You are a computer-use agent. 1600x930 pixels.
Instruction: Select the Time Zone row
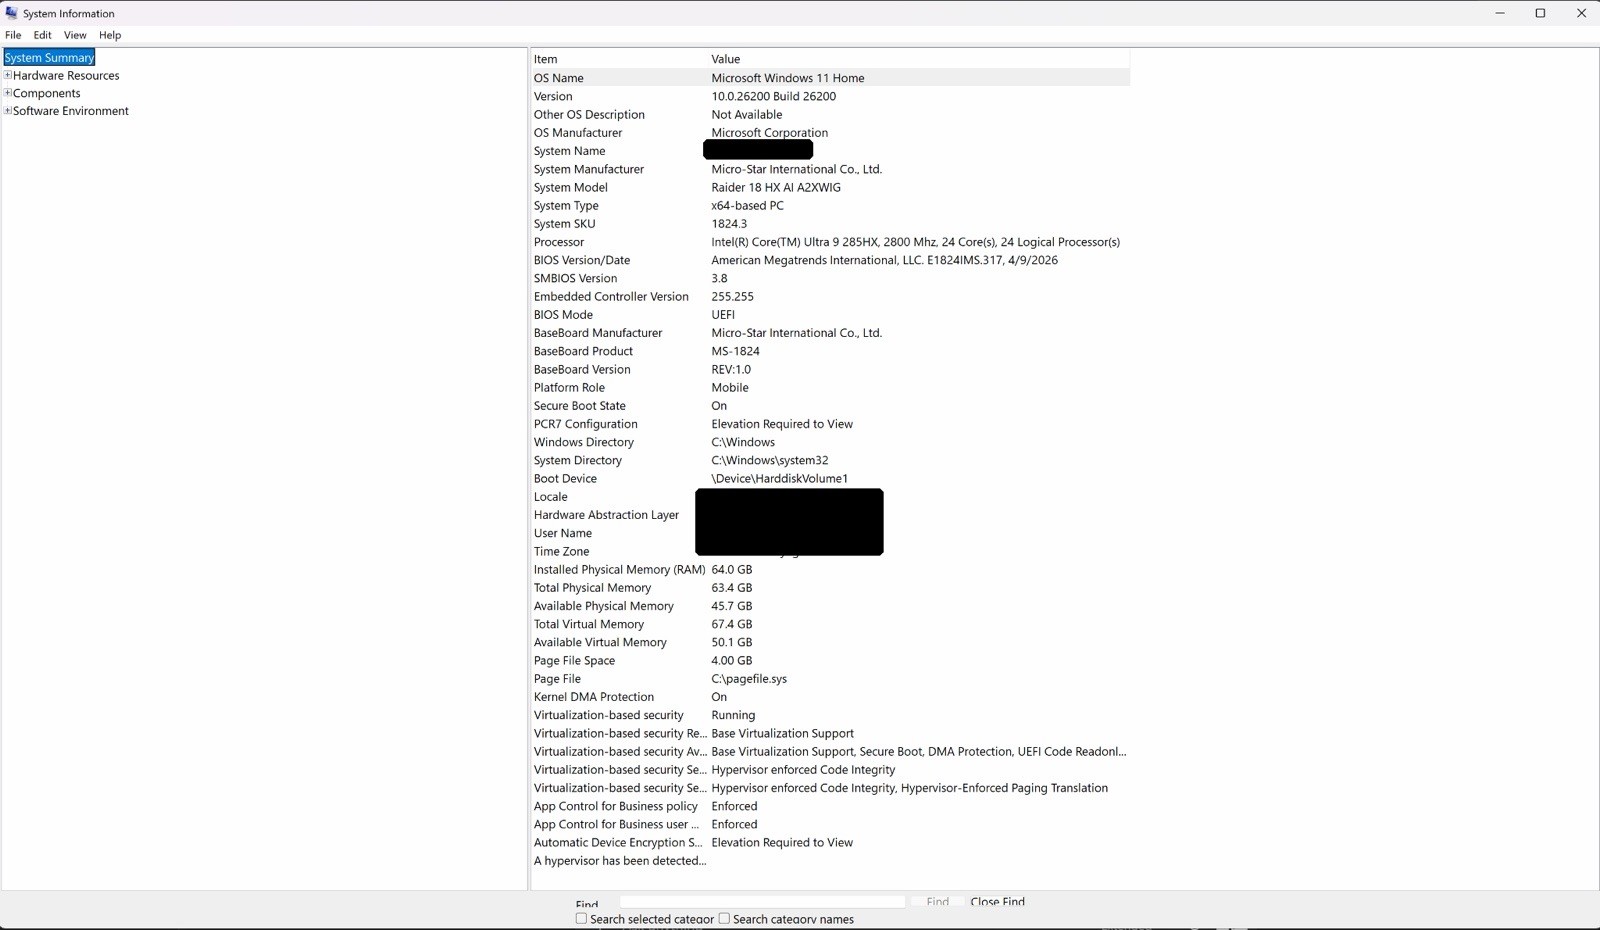click(830, 552)
